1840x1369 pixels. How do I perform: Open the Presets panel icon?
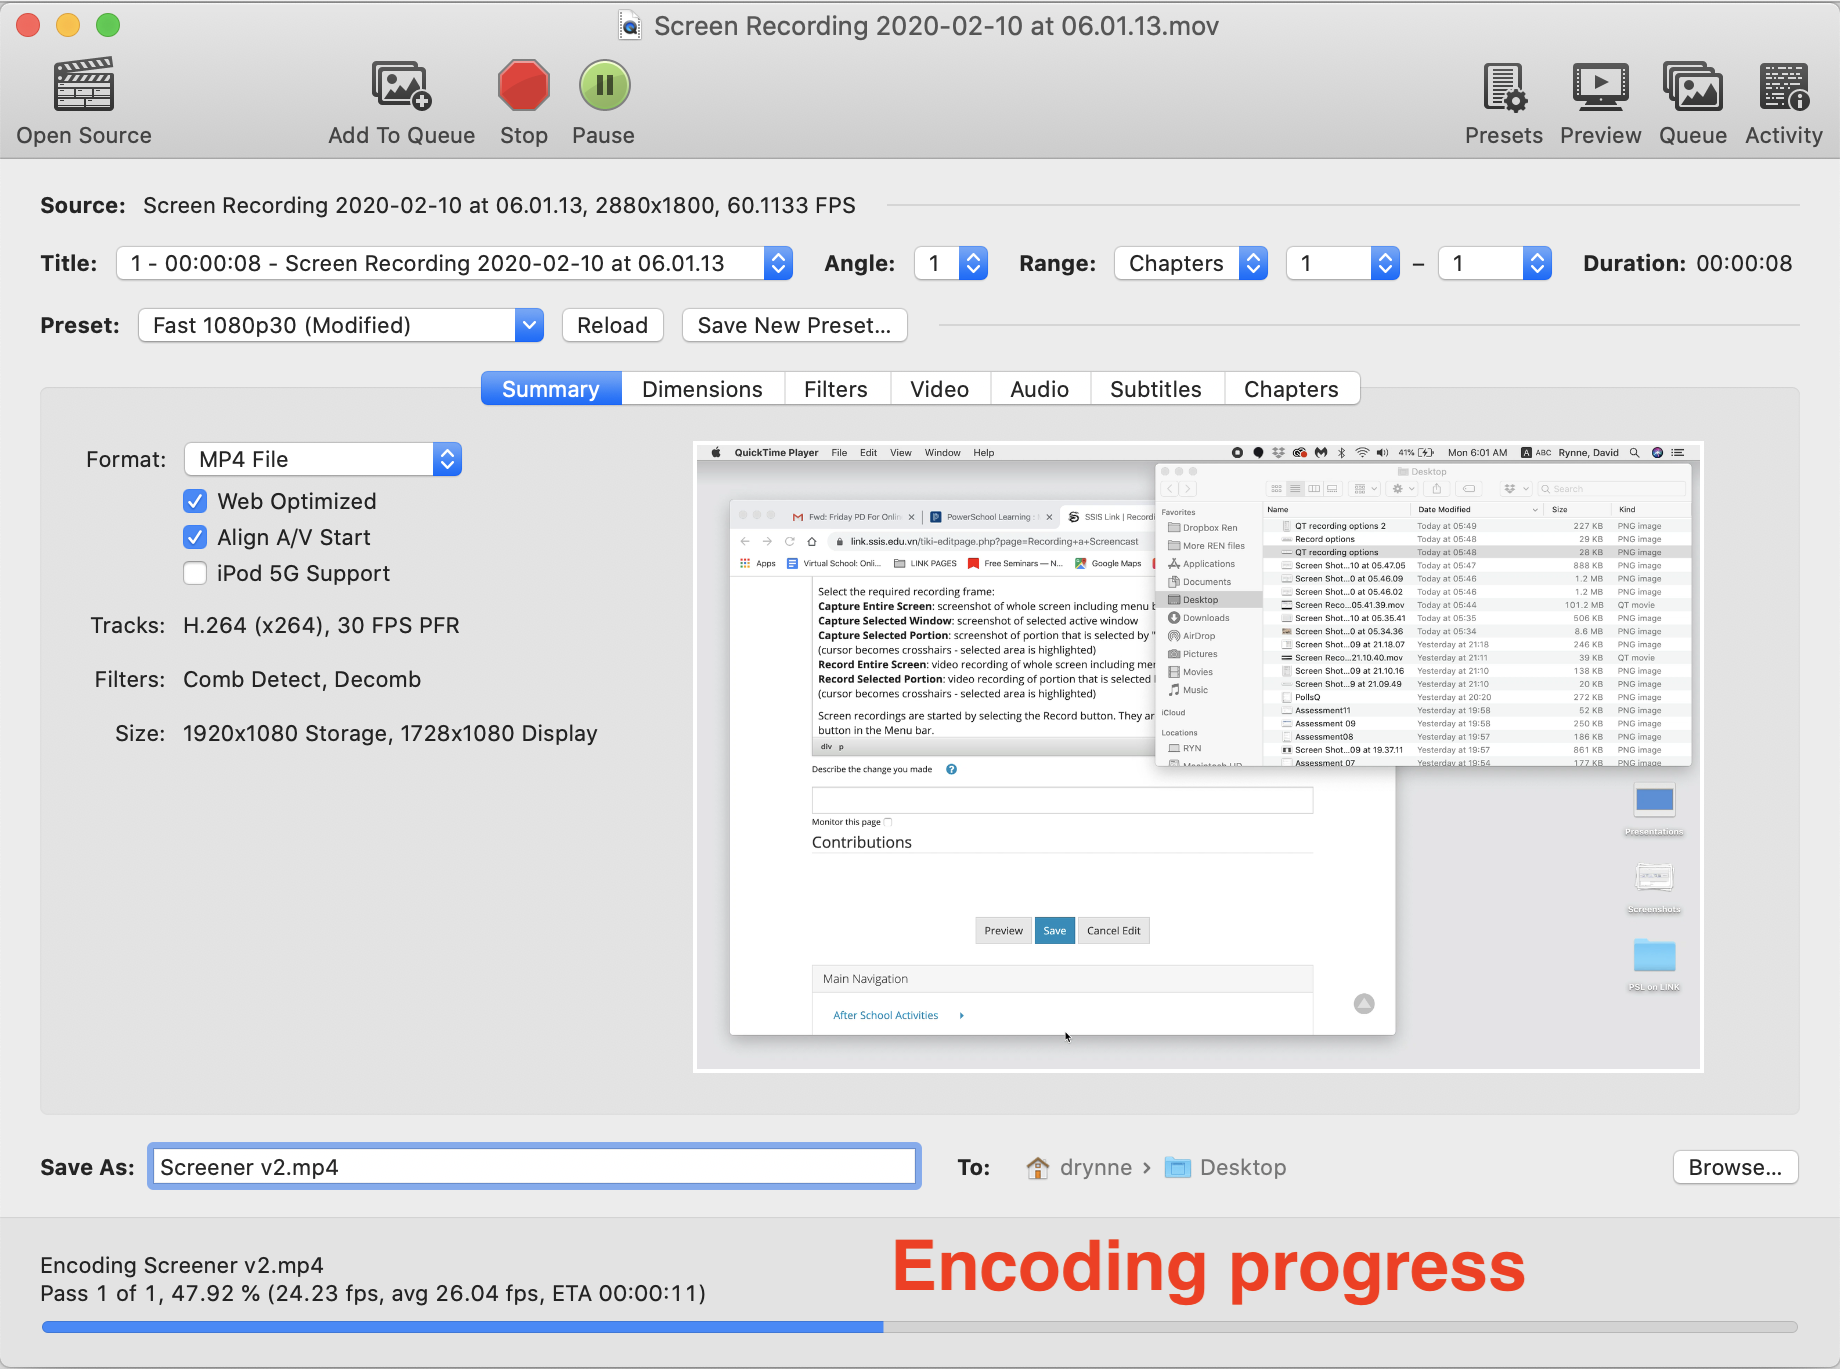[1503, 87]
